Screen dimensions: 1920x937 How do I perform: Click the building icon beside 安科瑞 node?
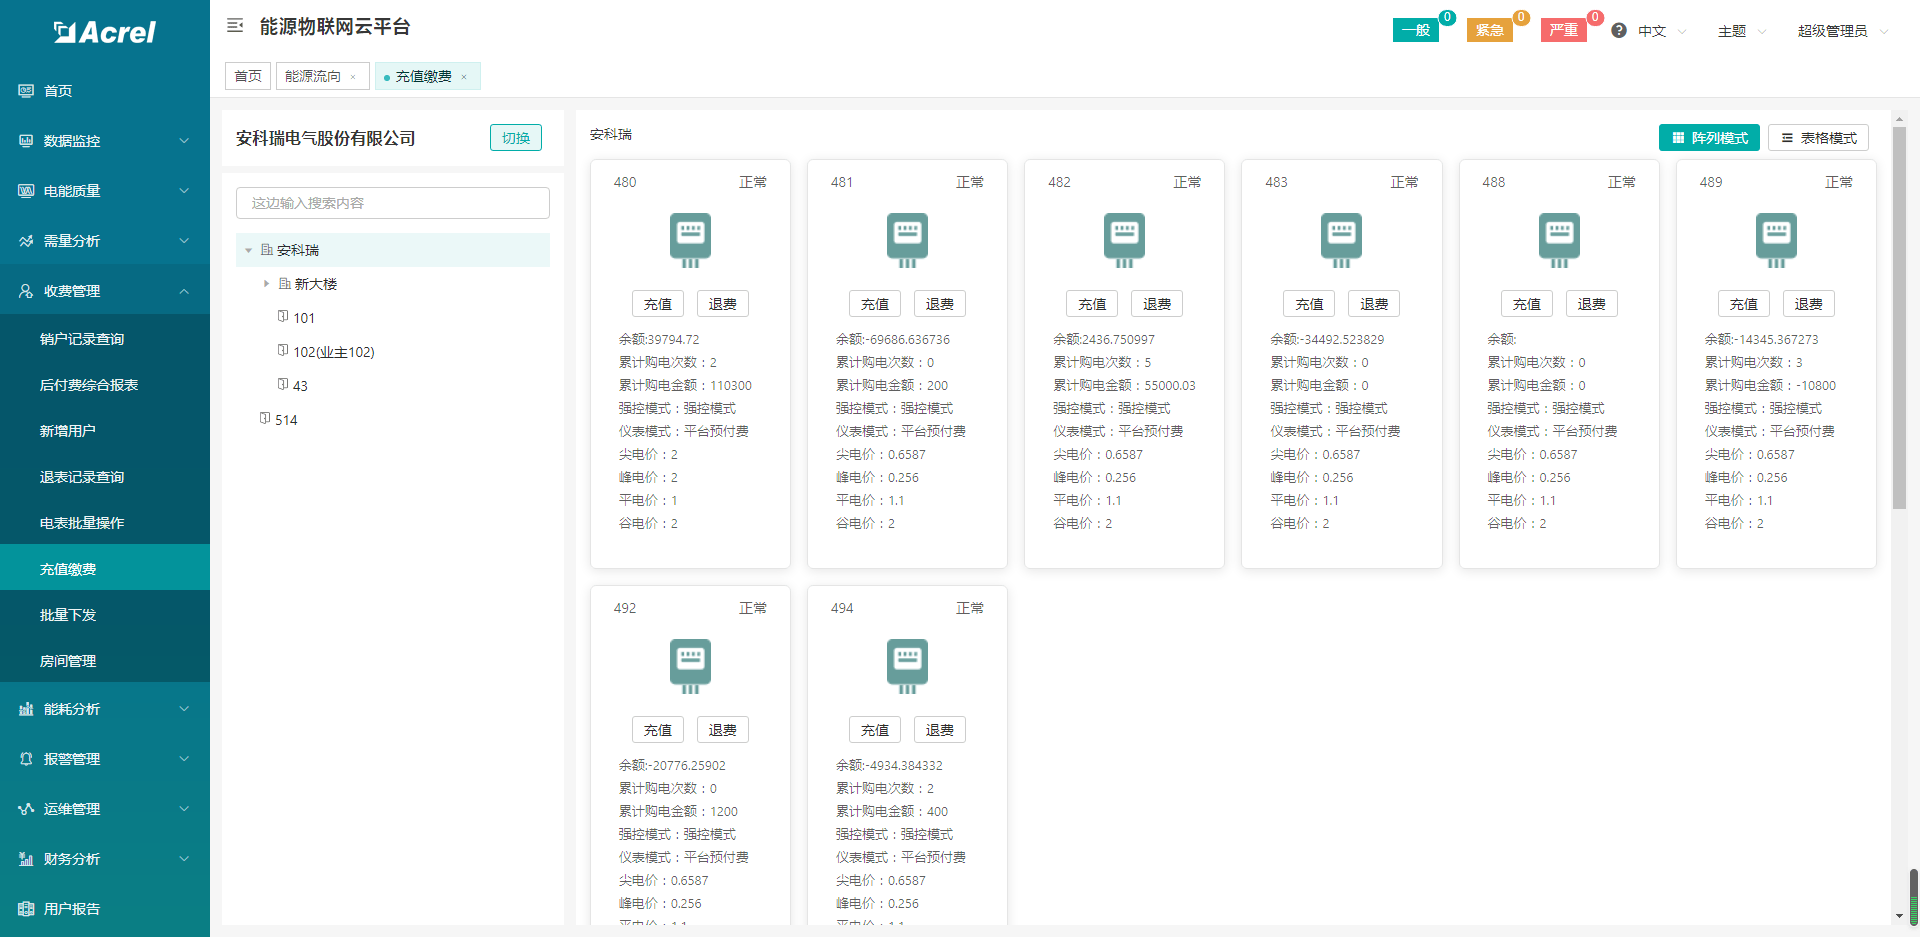(x=267, y=250)
